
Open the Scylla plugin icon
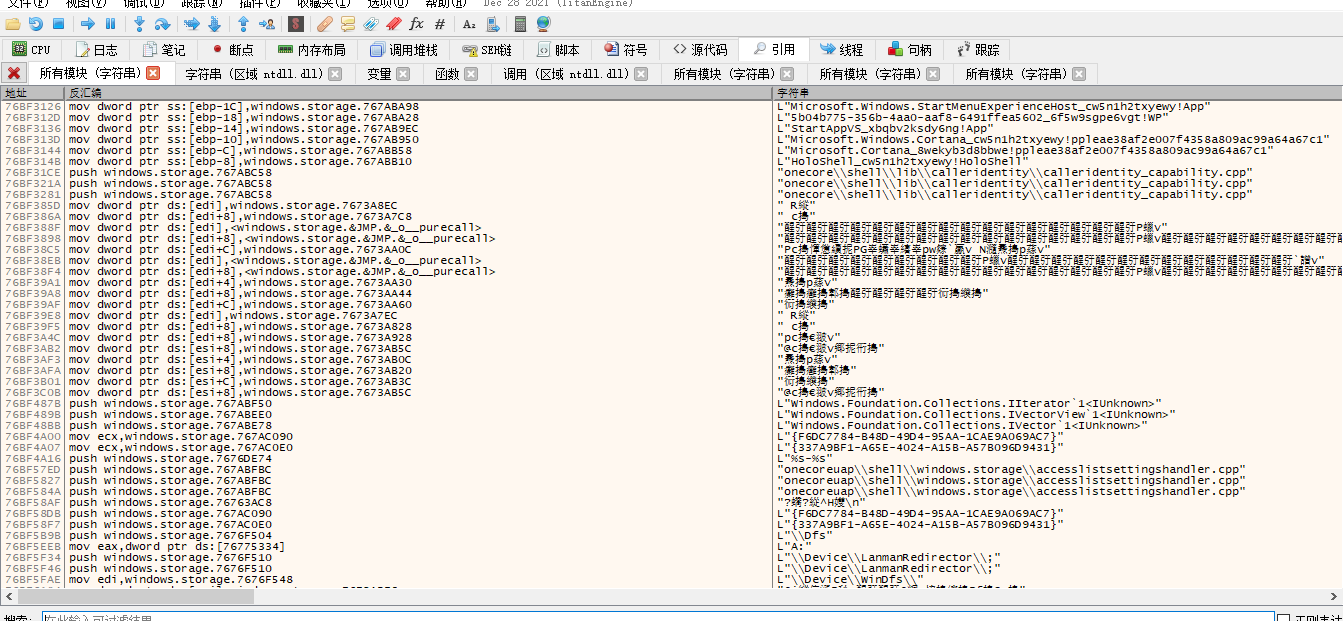[x=296, y=23]
